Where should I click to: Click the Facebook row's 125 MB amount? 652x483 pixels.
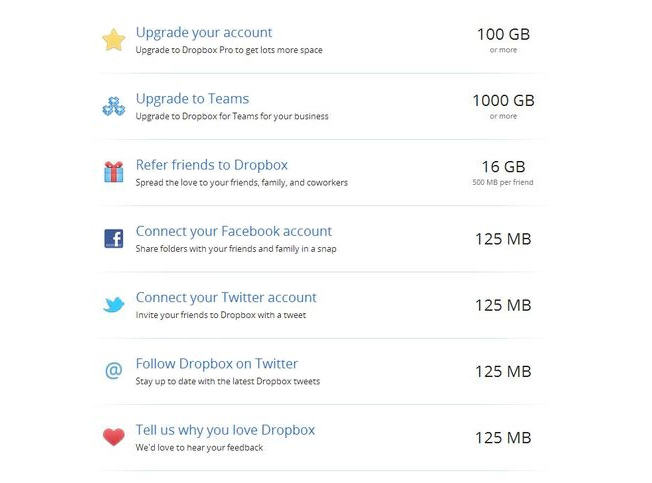point(503,239)
